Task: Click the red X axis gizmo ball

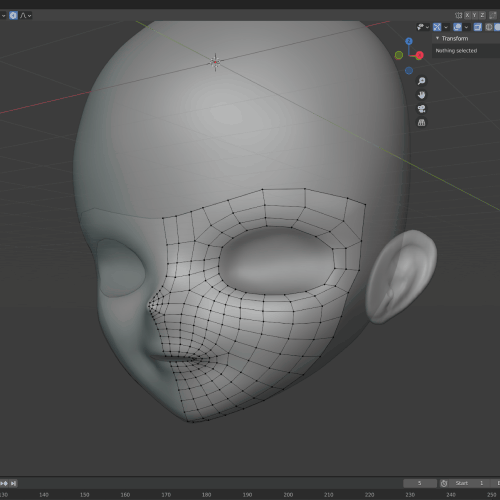Action: pos(419,55)
